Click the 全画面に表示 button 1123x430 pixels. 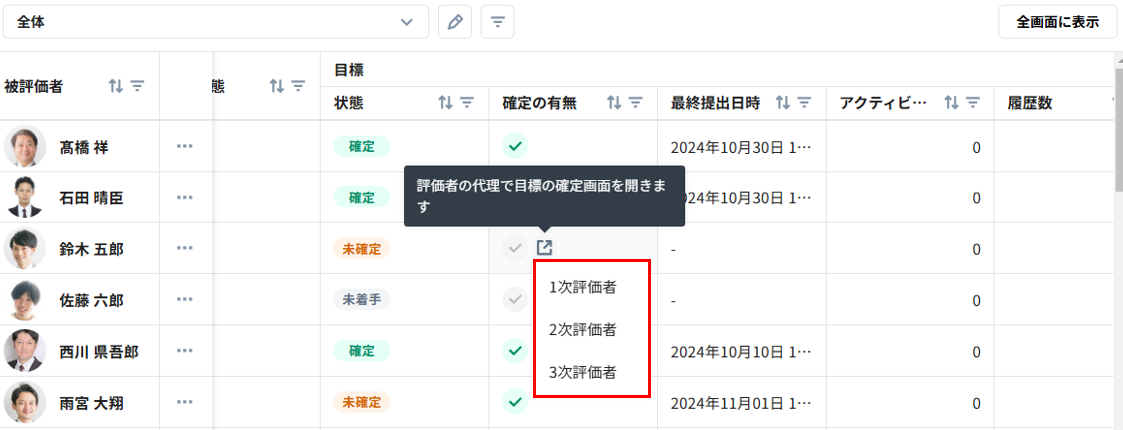point(1057,22)
